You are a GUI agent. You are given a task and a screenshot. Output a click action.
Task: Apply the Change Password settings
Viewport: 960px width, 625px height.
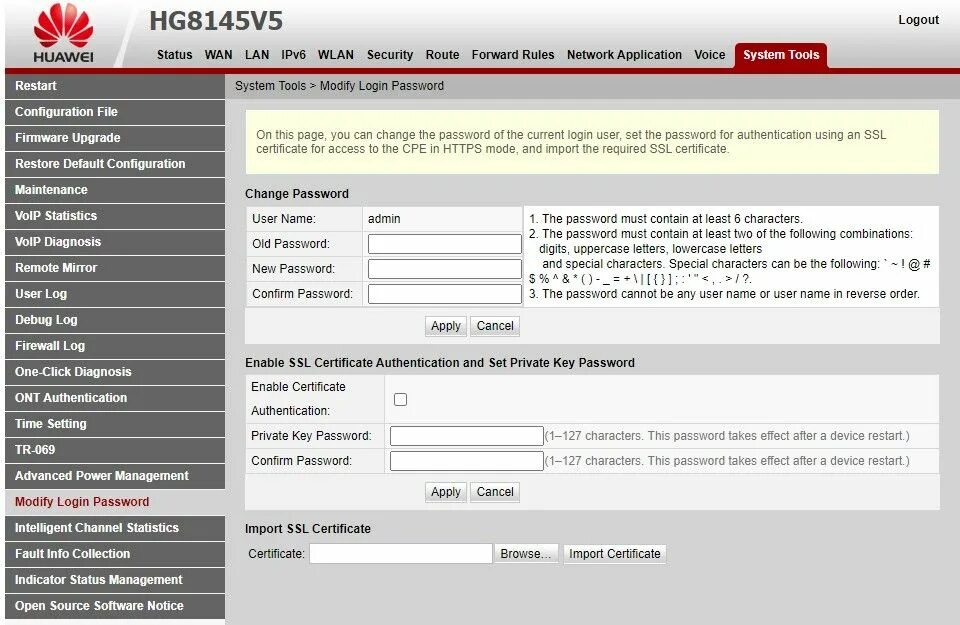pos(446,326)
